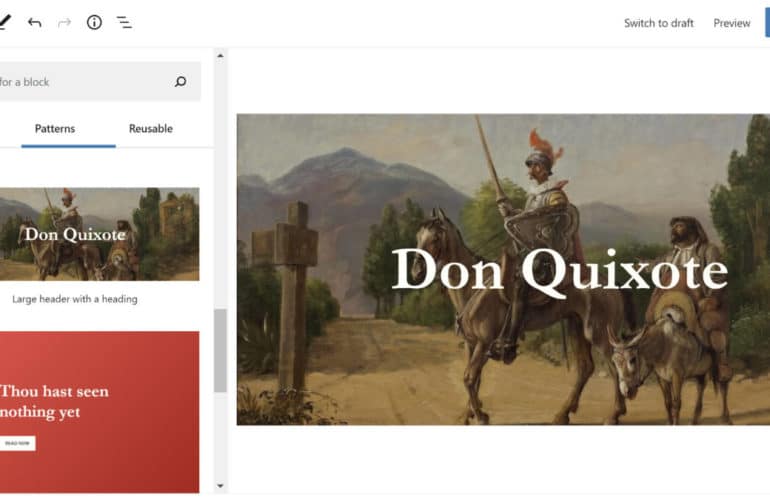The image size is (770, 500).
Task: Insert the Don Quixote header pattern
Action: (x=100, y=234)
